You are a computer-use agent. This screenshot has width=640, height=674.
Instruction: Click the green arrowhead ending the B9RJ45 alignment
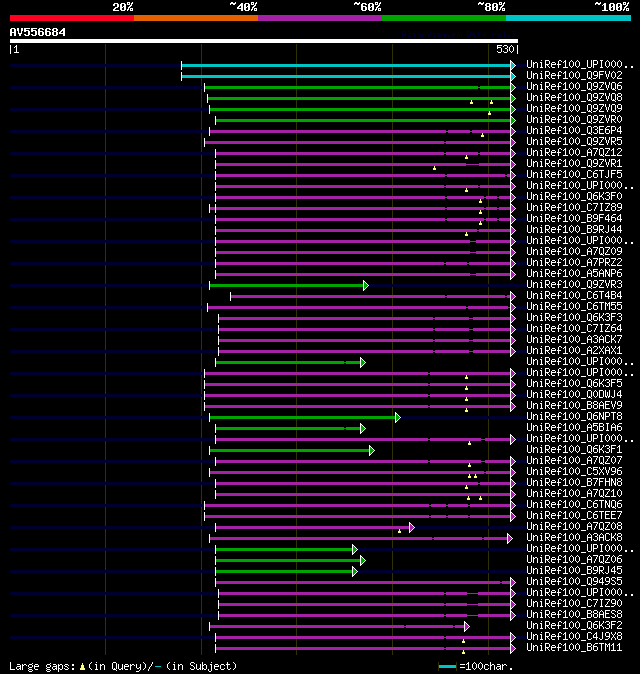point(355,572)
